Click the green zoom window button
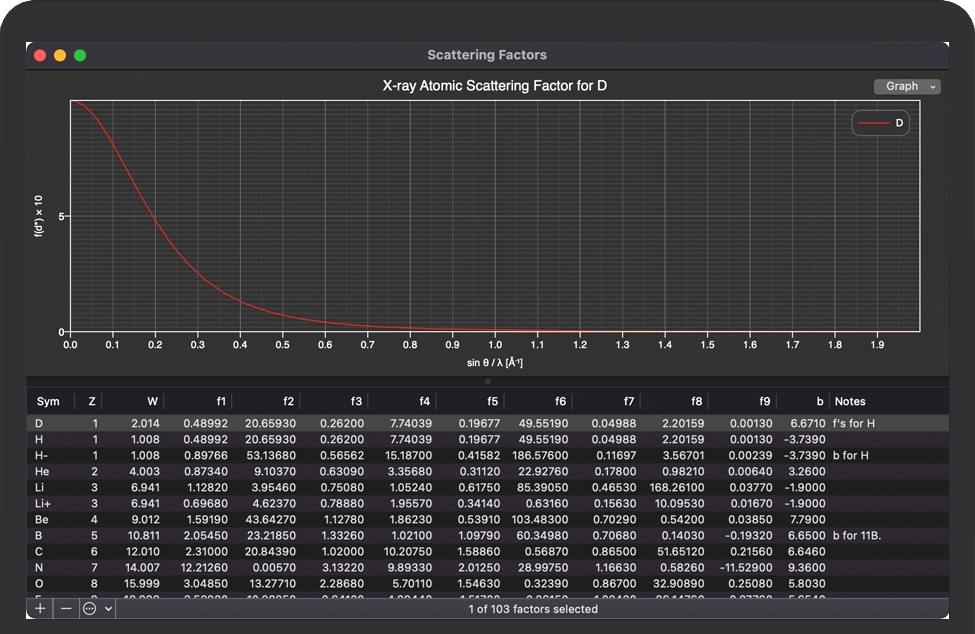 coord(80,55)
